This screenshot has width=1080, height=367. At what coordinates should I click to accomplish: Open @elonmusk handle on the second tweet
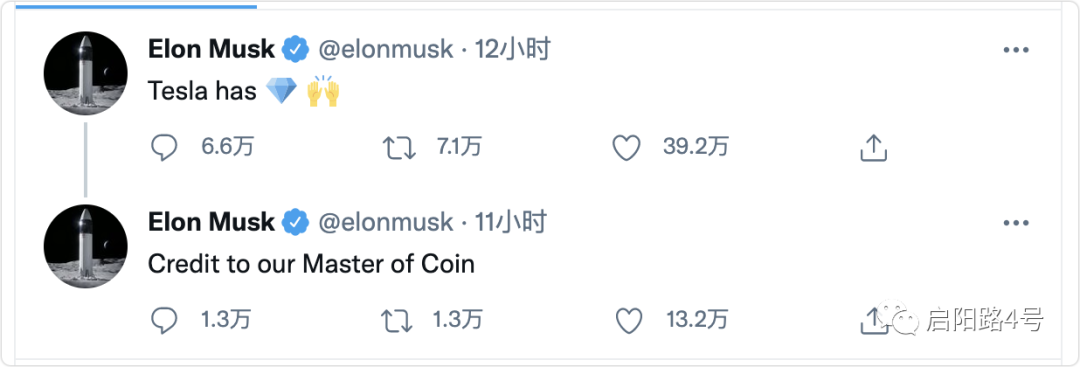pos(386,223)
